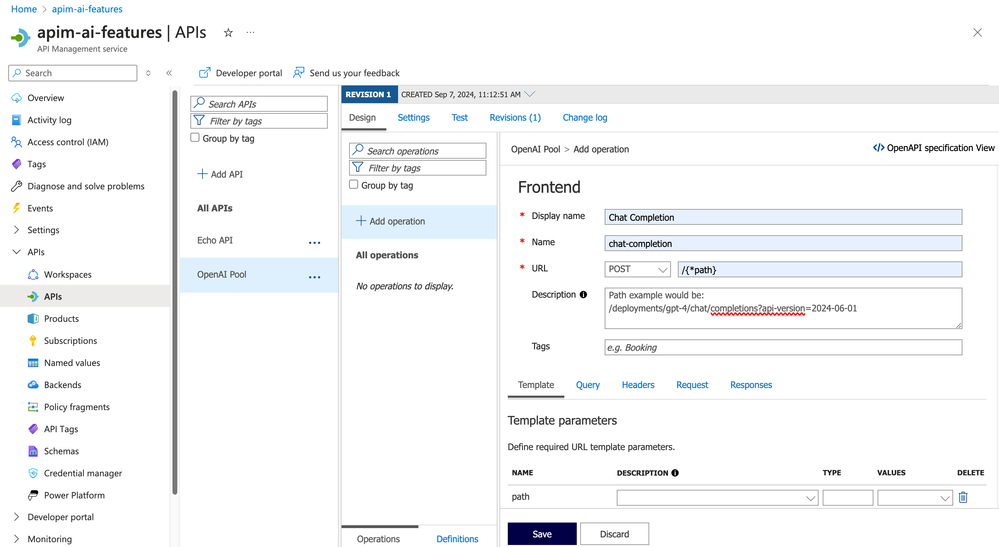Click apim-ai-features breadcrumb link
This screenshot has width=999, height=547.
87,9
